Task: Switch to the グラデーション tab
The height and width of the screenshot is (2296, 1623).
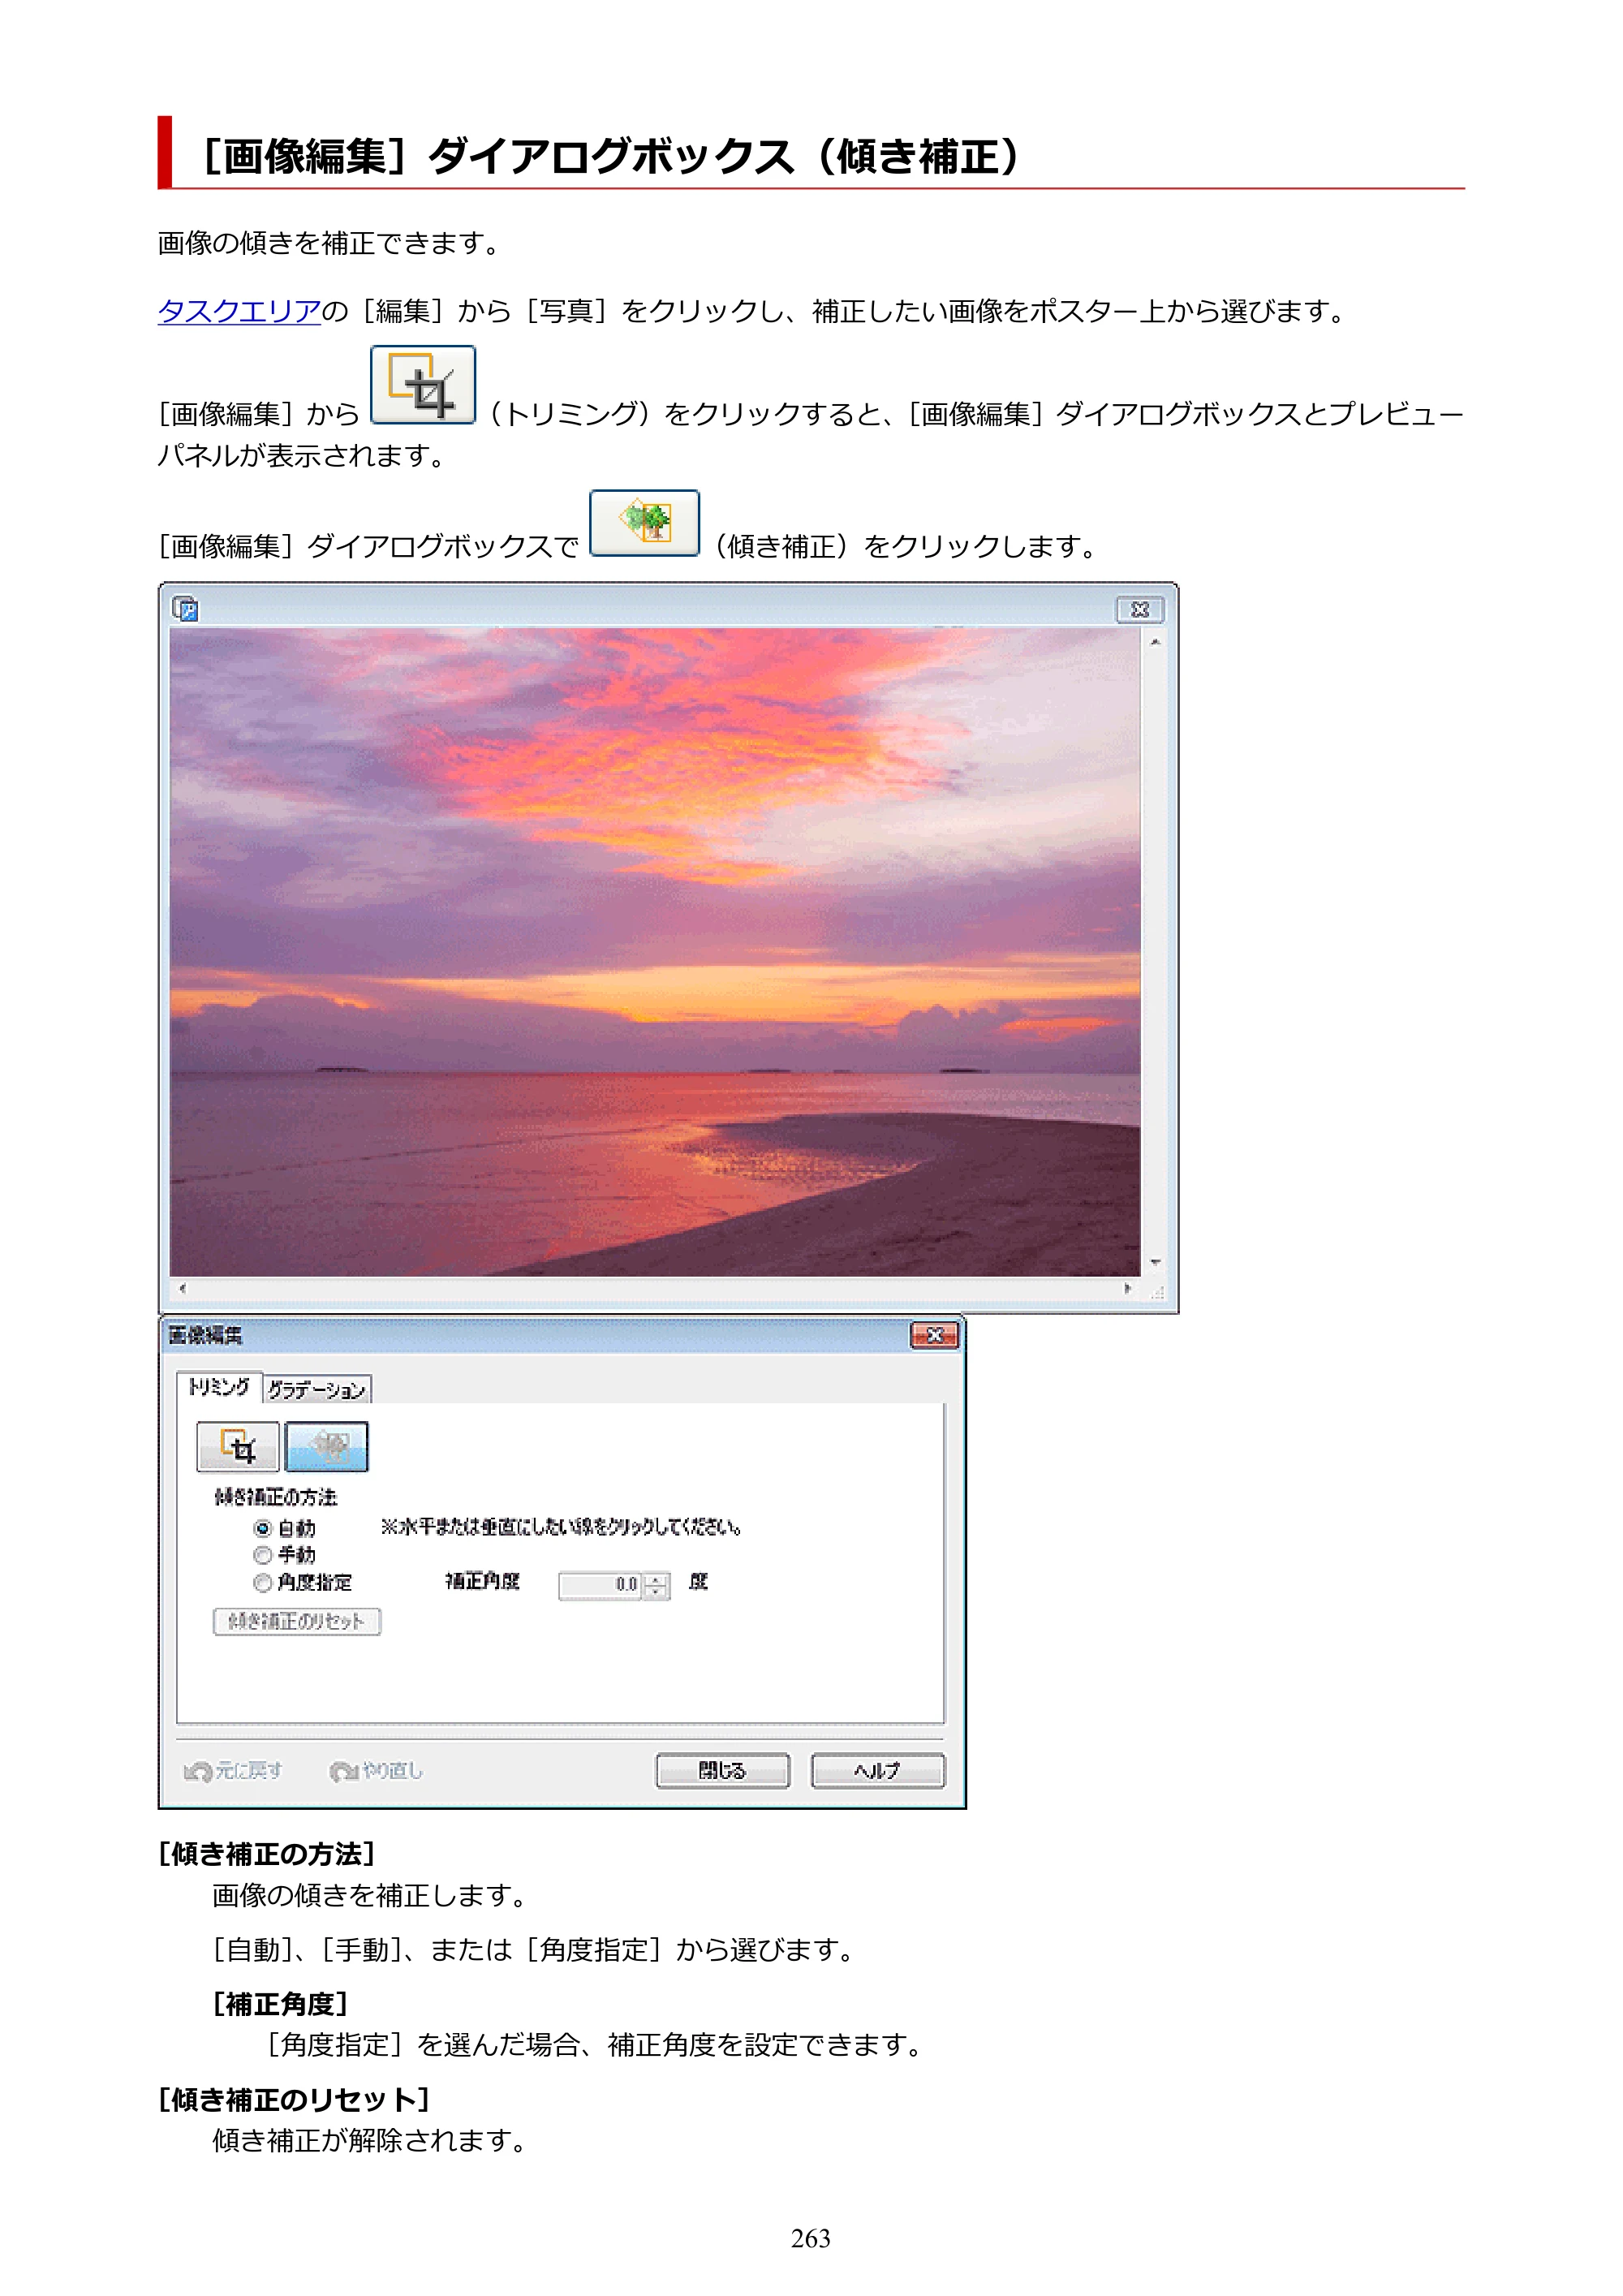Action: (317, 1389)
